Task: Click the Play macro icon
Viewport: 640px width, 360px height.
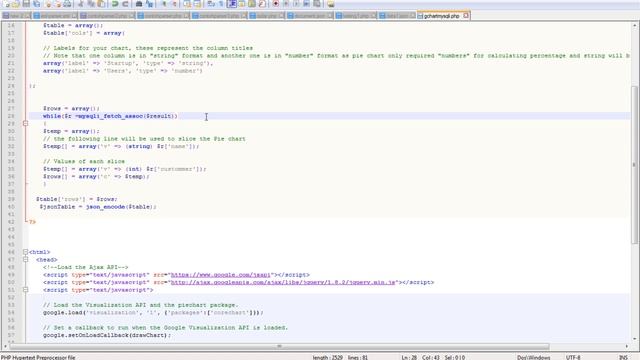Action: [296, 4]
